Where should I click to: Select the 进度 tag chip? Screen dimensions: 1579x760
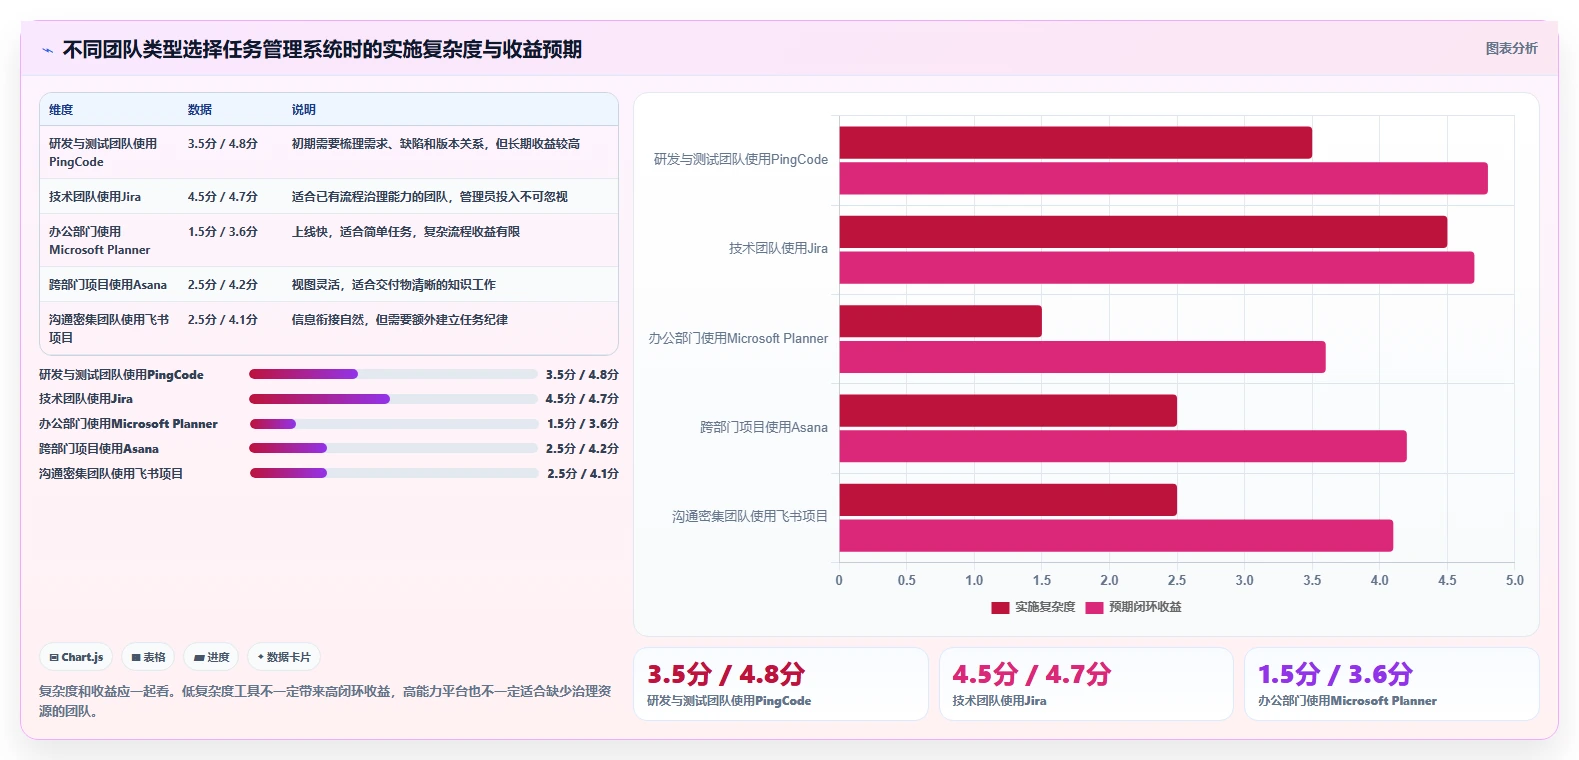point(211,657)
